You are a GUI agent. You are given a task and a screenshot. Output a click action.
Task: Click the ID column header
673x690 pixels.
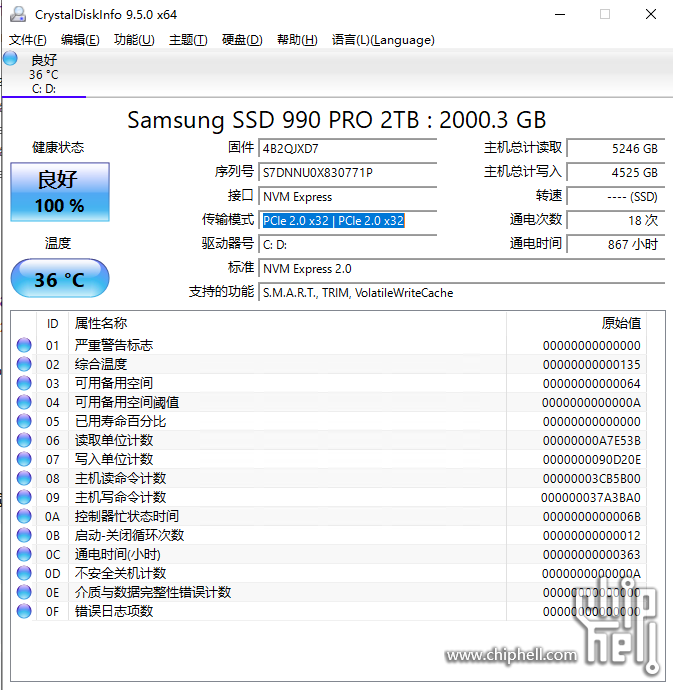[52, 324]
